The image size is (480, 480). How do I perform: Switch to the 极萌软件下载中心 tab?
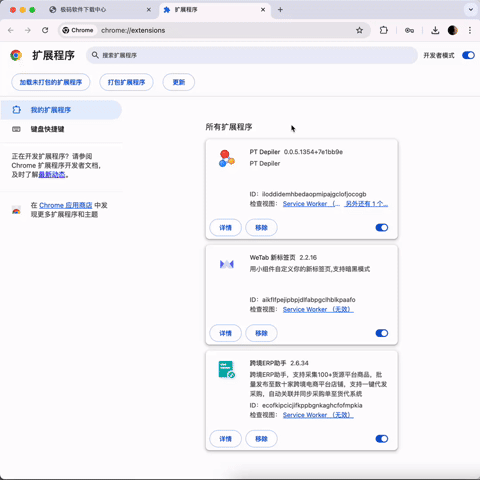[x=100, y=10]
